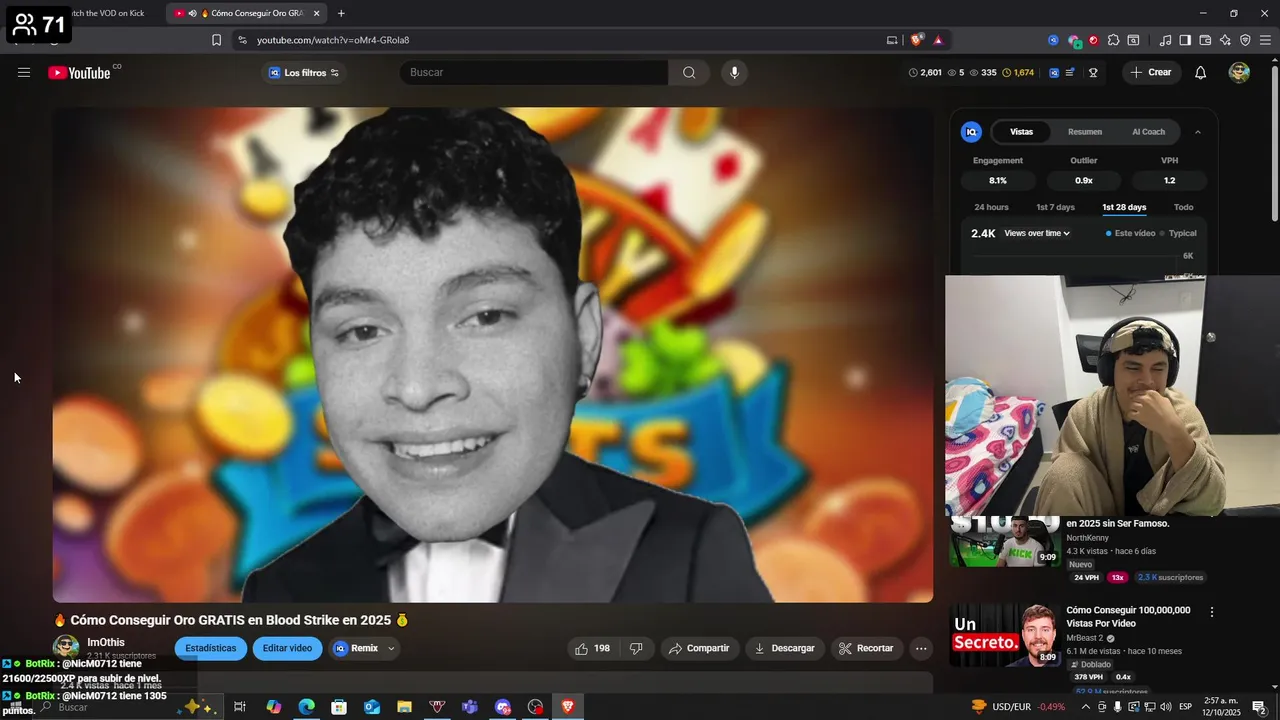Open Brave Rewards triangle icon
This screenshot has width=1280, height=720.
pos(938,40)
